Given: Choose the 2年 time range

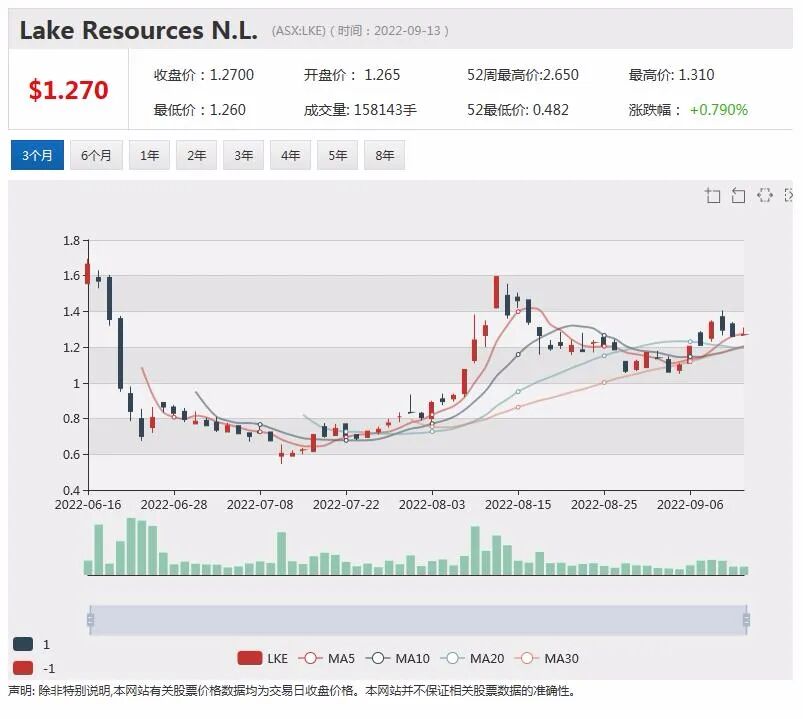Looking at the screenshot, I should pos(197,155).
